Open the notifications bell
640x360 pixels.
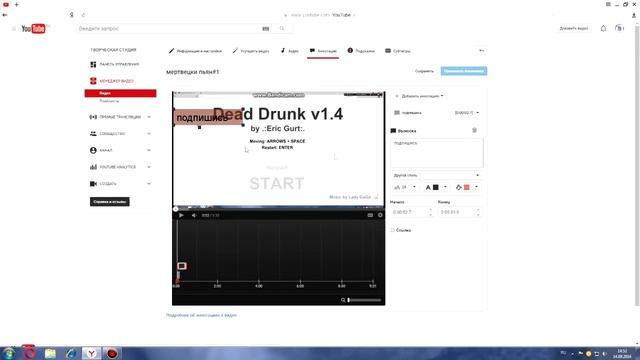(x=603, y=29)
